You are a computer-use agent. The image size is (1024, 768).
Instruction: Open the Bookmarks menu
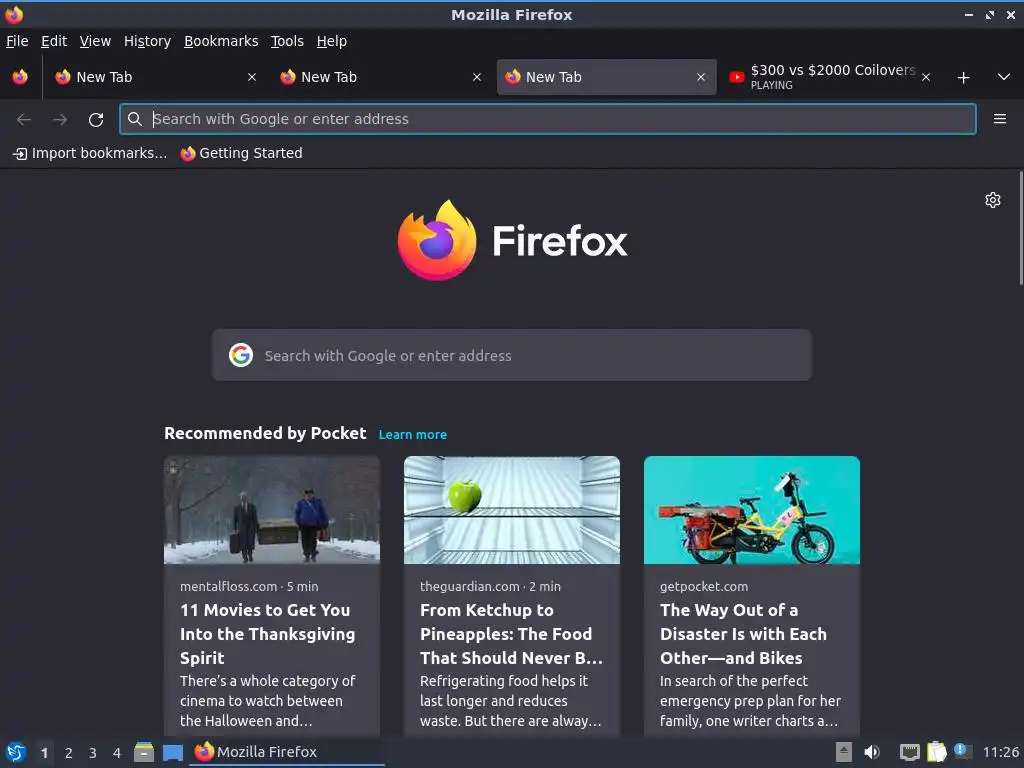tap(221, 41)
